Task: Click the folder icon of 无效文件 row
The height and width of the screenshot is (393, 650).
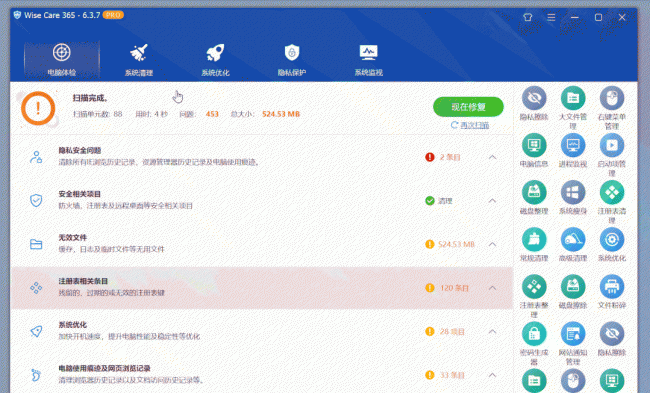Action: (x=36, y=244)
